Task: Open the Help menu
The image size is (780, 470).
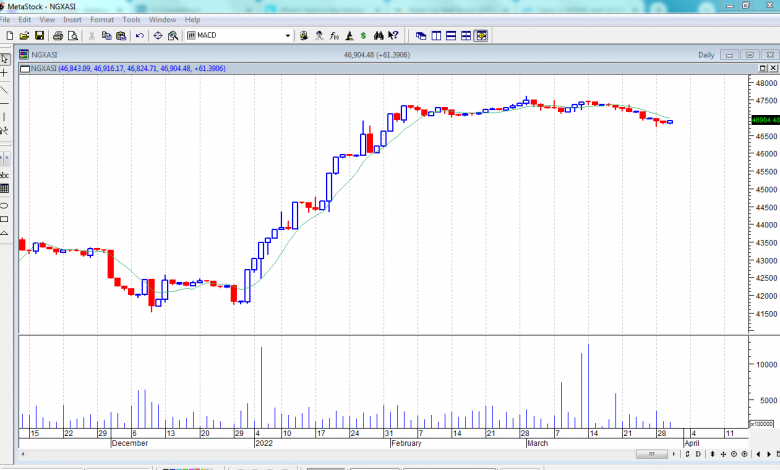Action: tap(193, 19)
